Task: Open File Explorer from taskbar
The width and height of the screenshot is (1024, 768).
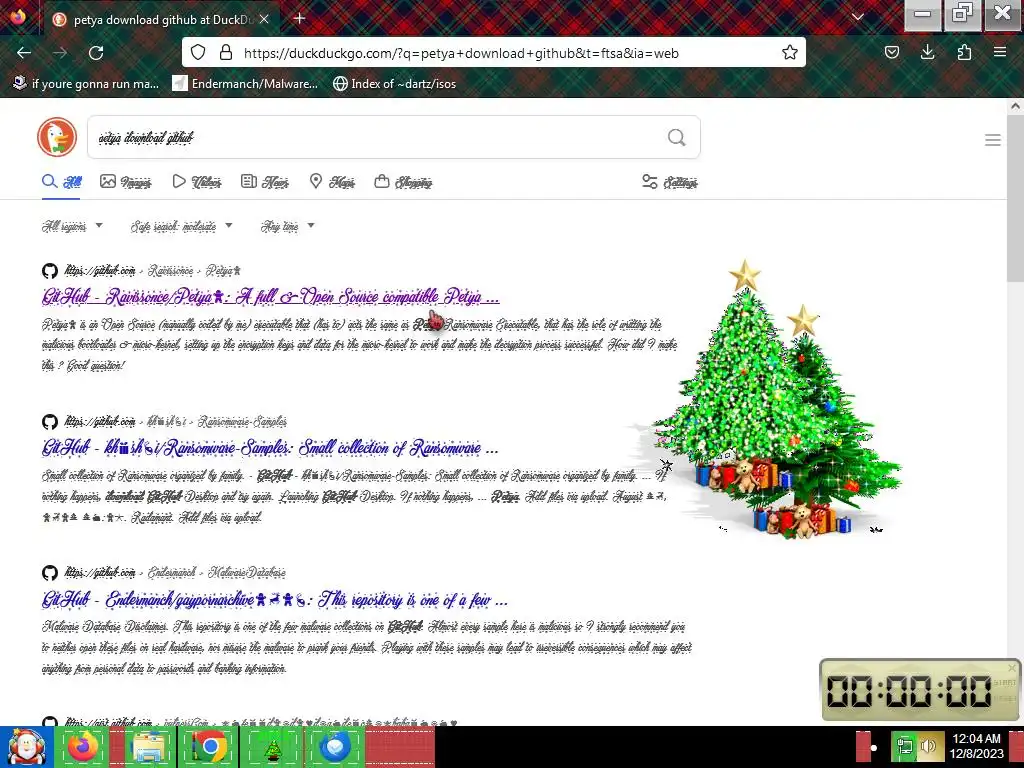Action: [148, 746]
